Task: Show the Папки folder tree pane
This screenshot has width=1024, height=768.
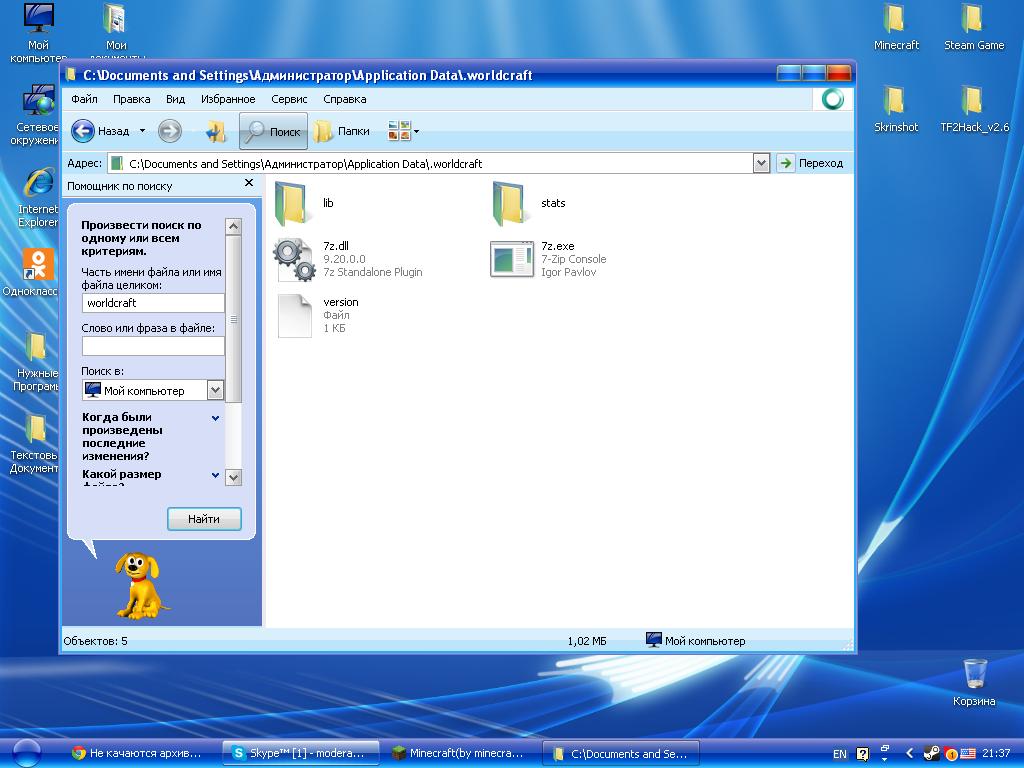Action: (x=342, y=131)
